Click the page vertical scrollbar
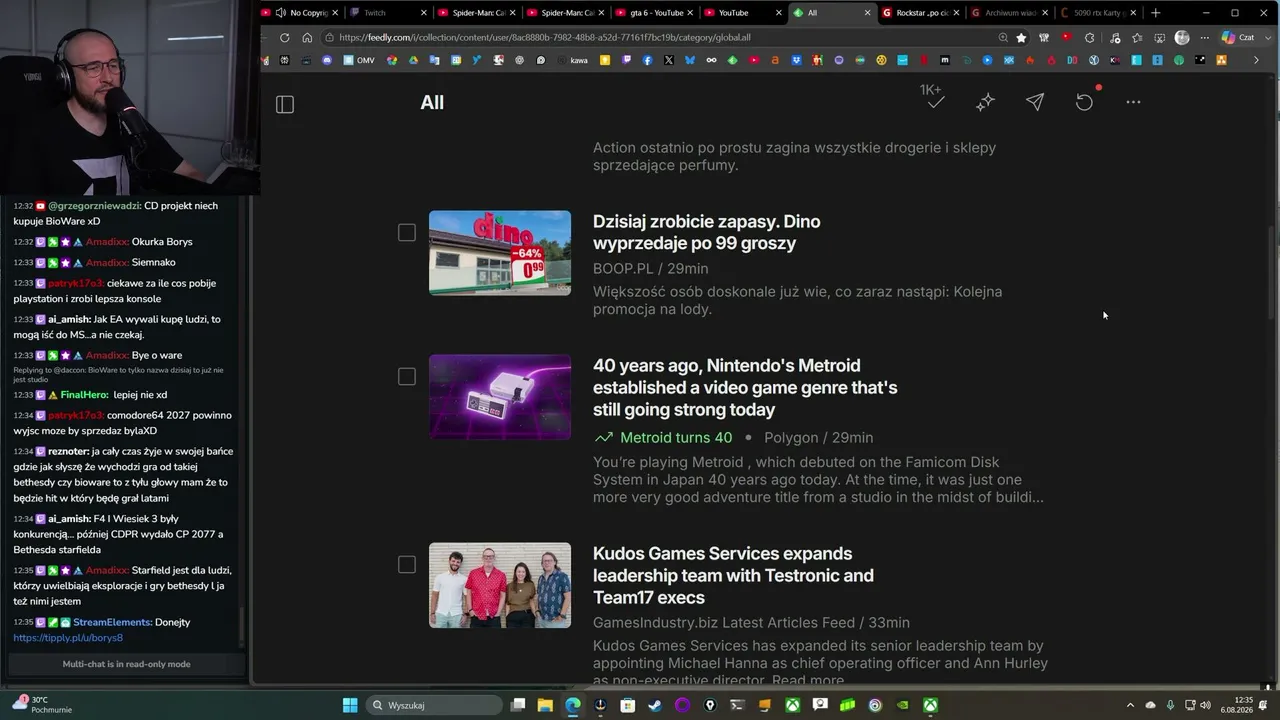Image resolution: width=1280 pixels, height=720 pixels. (1272, 270)
